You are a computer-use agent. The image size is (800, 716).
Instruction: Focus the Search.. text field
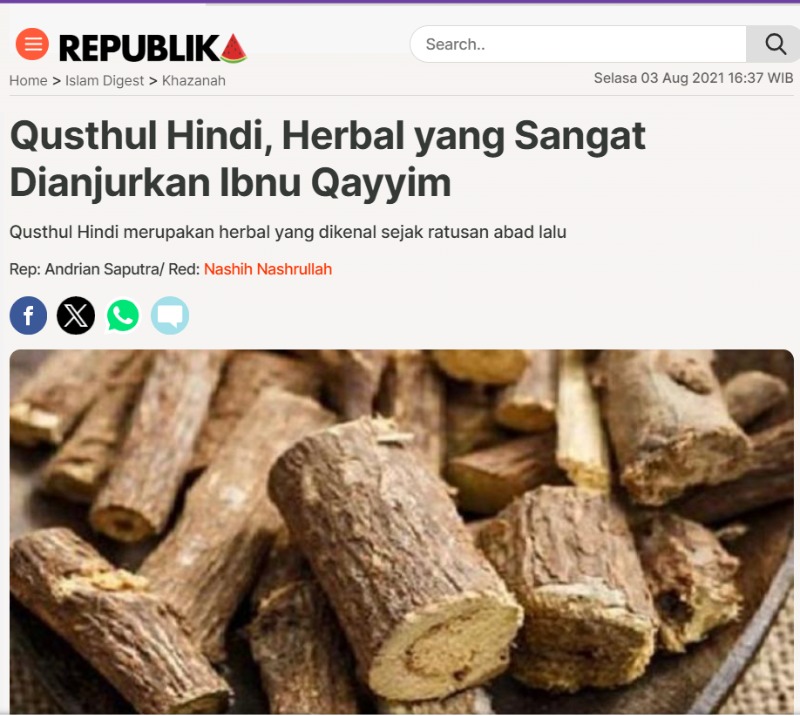click(579, 44)
